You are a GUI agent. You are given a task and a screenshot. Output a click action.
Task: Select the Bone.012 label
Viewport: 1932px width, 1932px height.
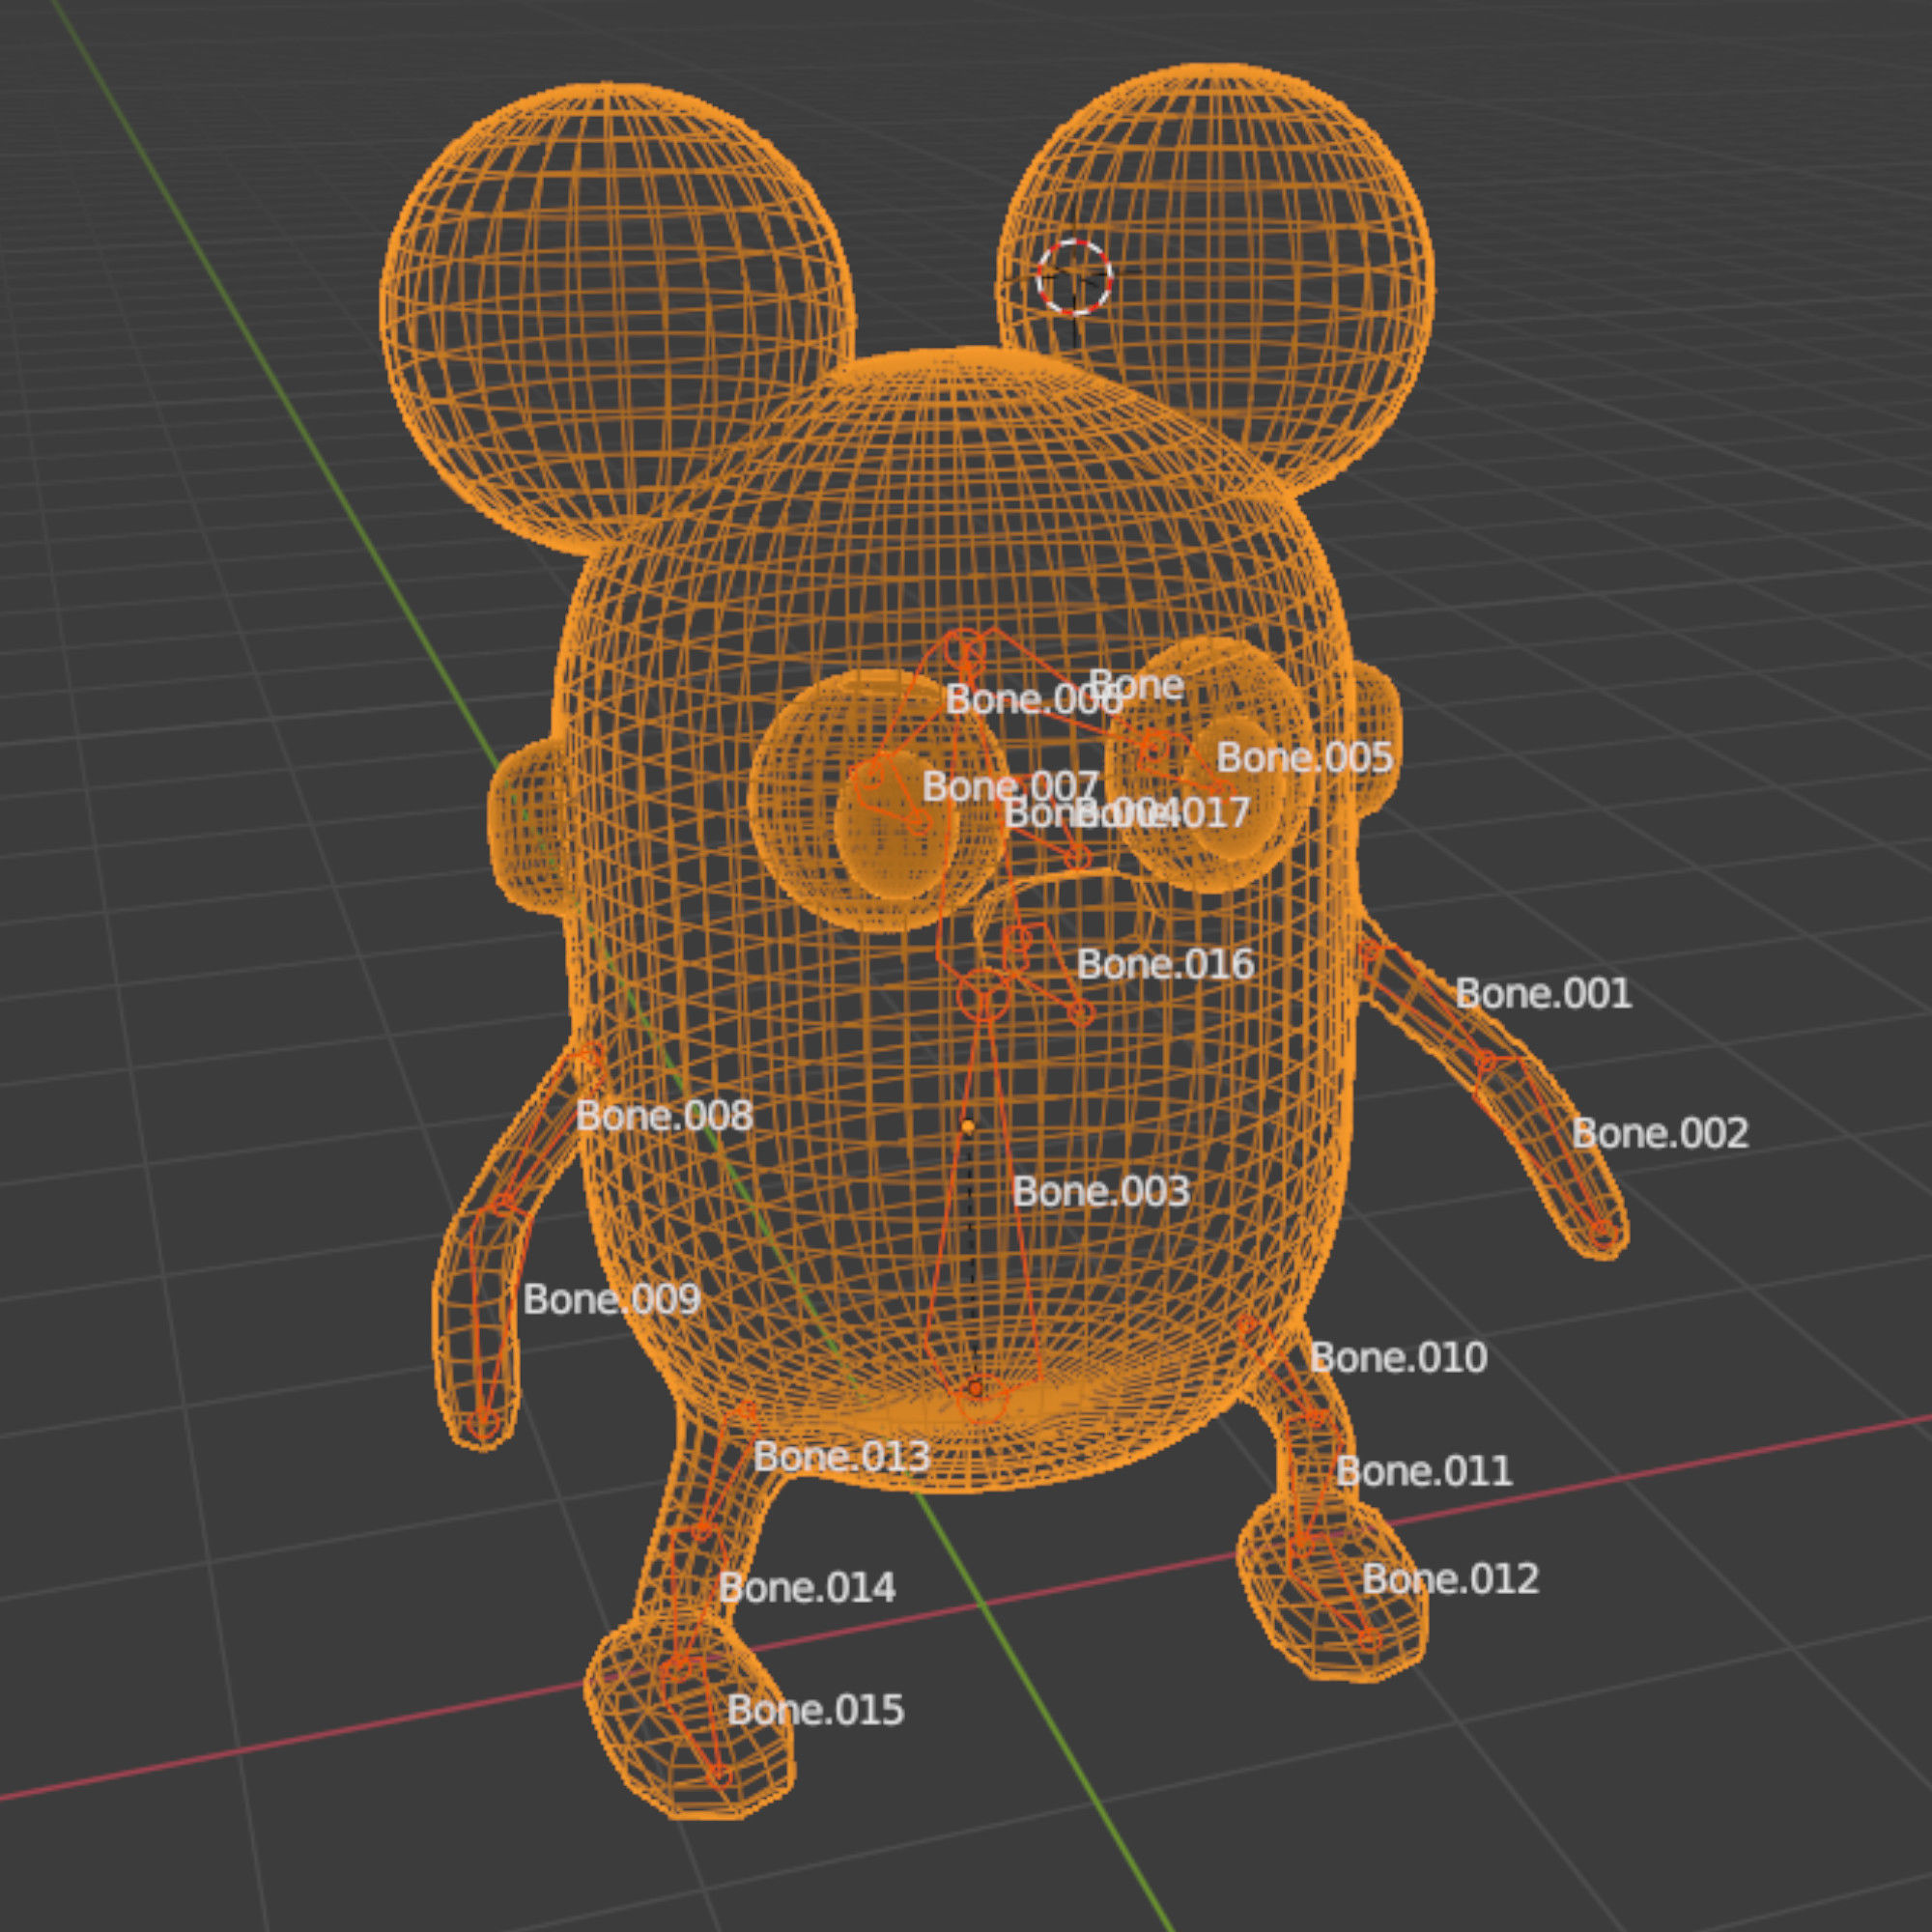click(1450, 1579)
